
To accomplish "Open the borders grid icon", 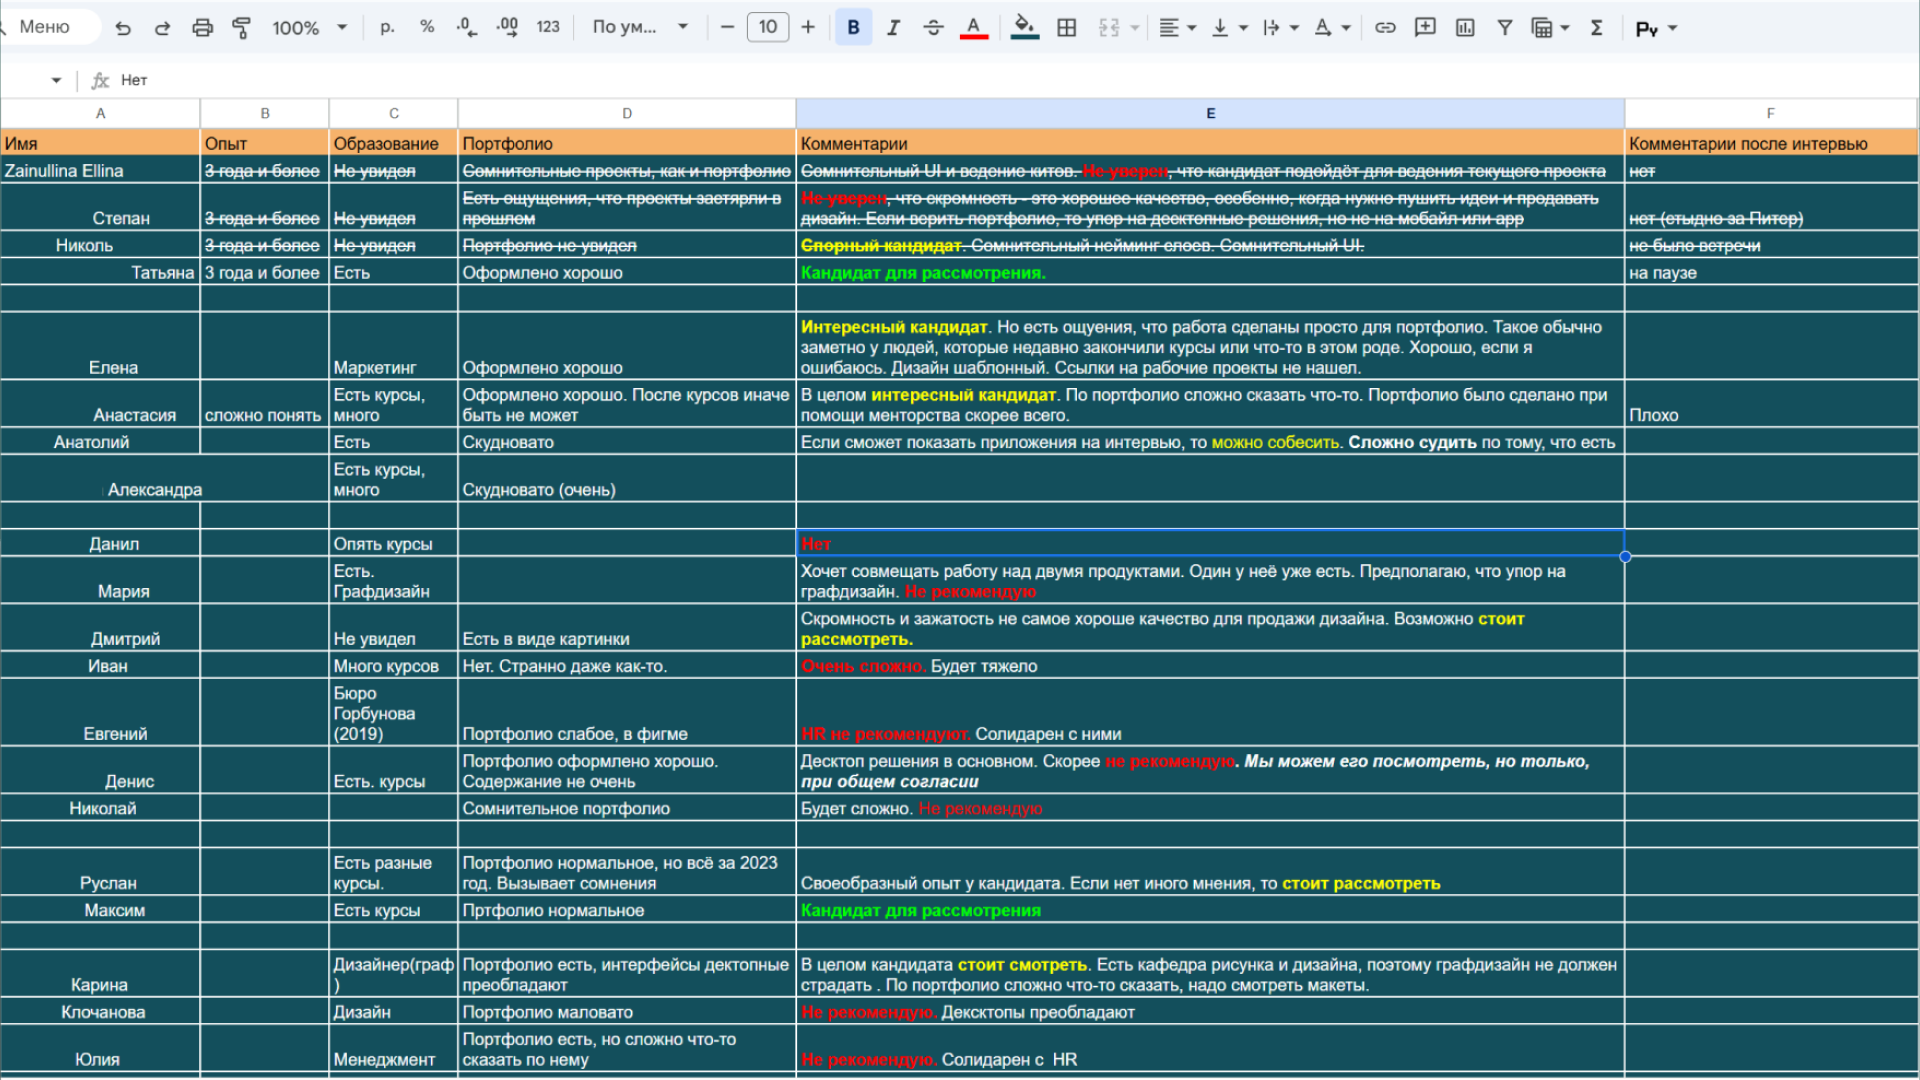I will (x=1067, y=28).
